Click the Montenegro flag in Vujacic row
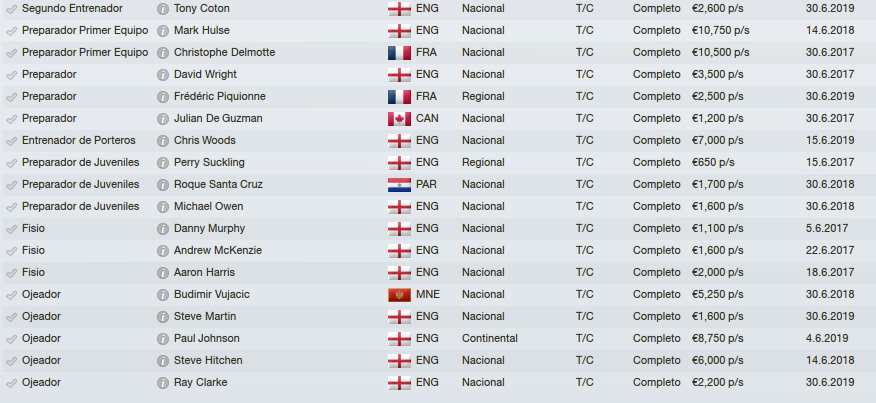 coord(399,295)
